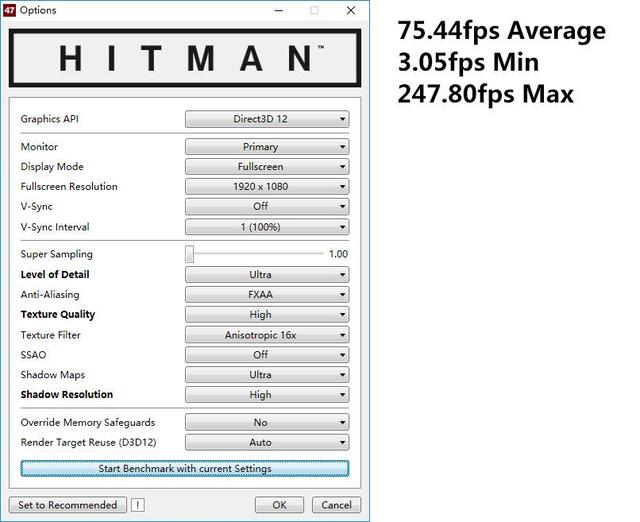640x522 pixels.
Task: Change the Texture Quality dropdown
Action: click(x=267, y=315)
